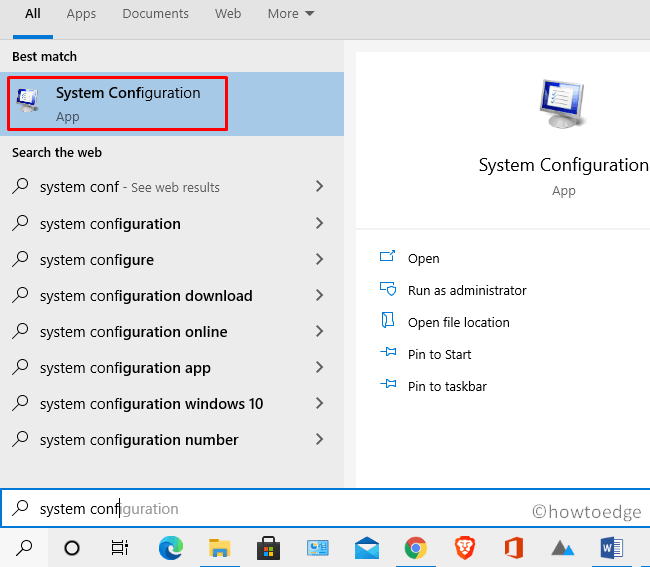Open the Mail app in the taskbar
The height and width of the screenshot is (567, 650).
tap(367, 547)
